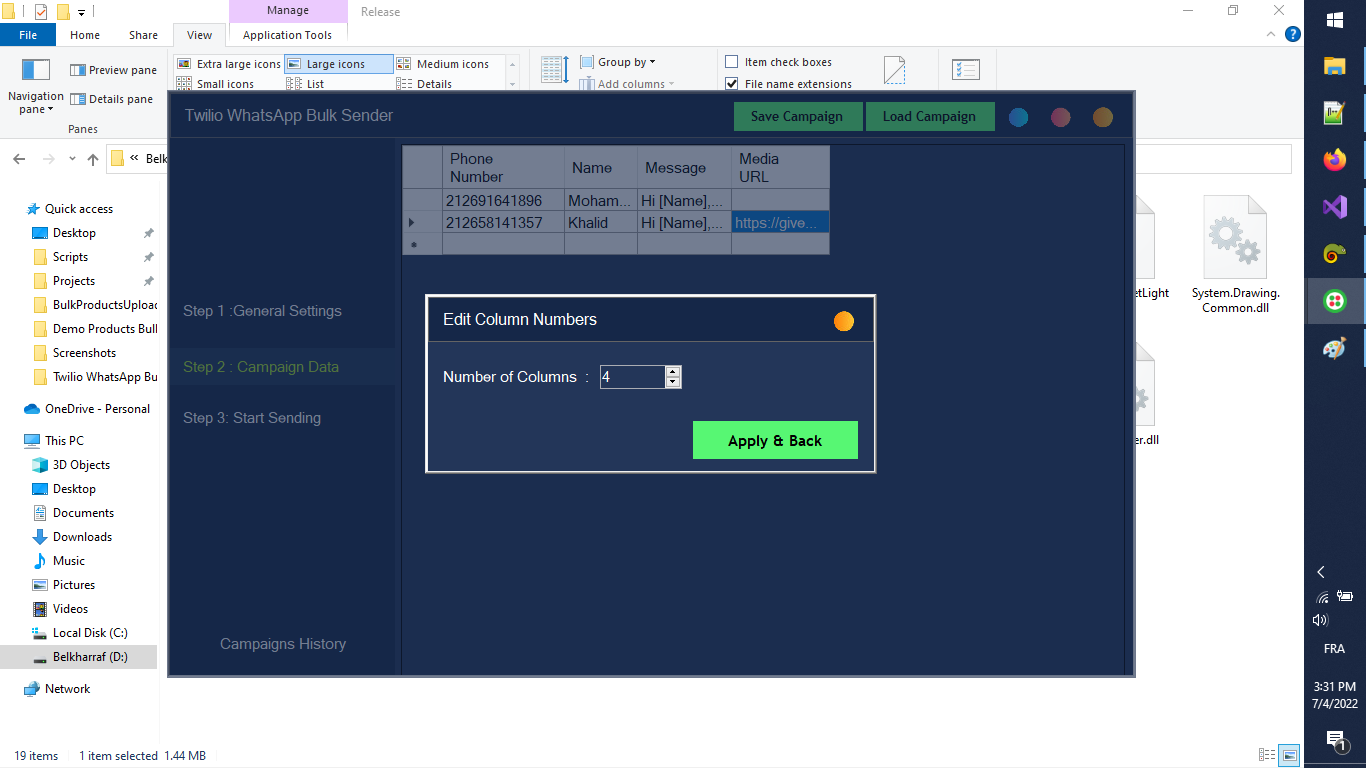Click New folder icon in quick access toolbar
This screenshot has width=1366, height=768.
click(x=63, y=12)
